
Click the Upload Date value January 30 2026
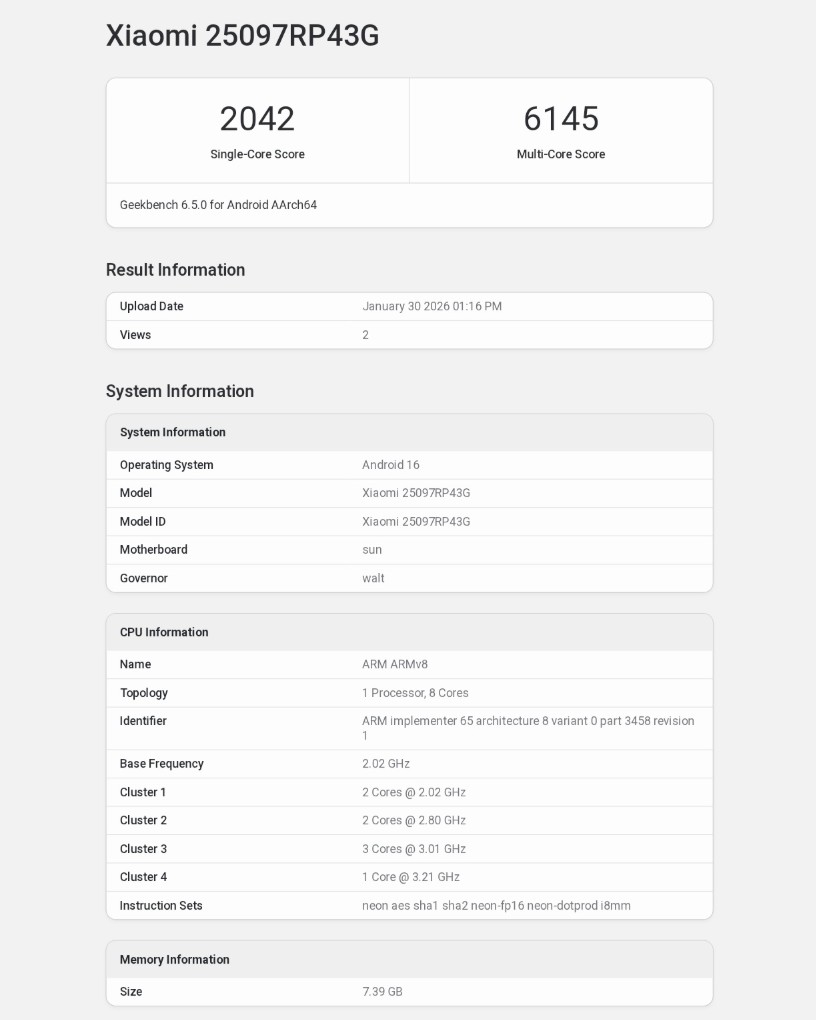[x=432, y=307]
